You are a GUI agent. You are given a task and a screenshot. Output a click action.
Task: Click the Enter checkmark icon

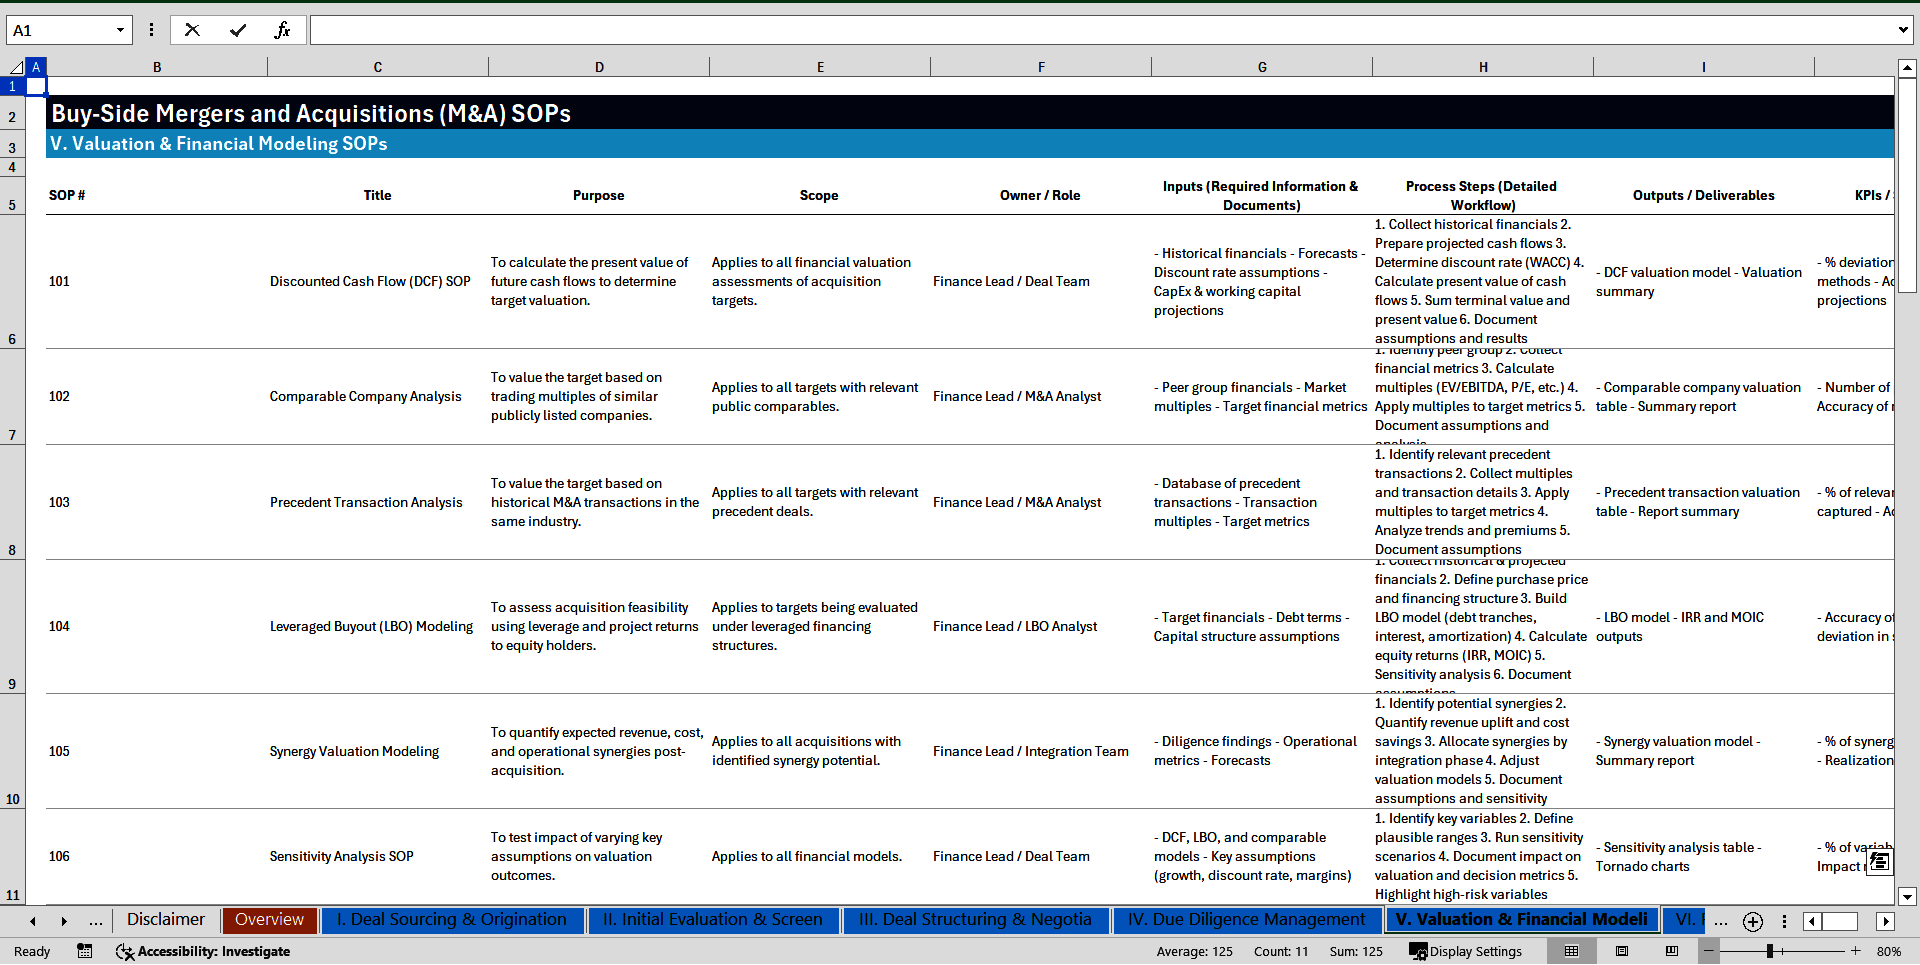click(x=237, y=30)
